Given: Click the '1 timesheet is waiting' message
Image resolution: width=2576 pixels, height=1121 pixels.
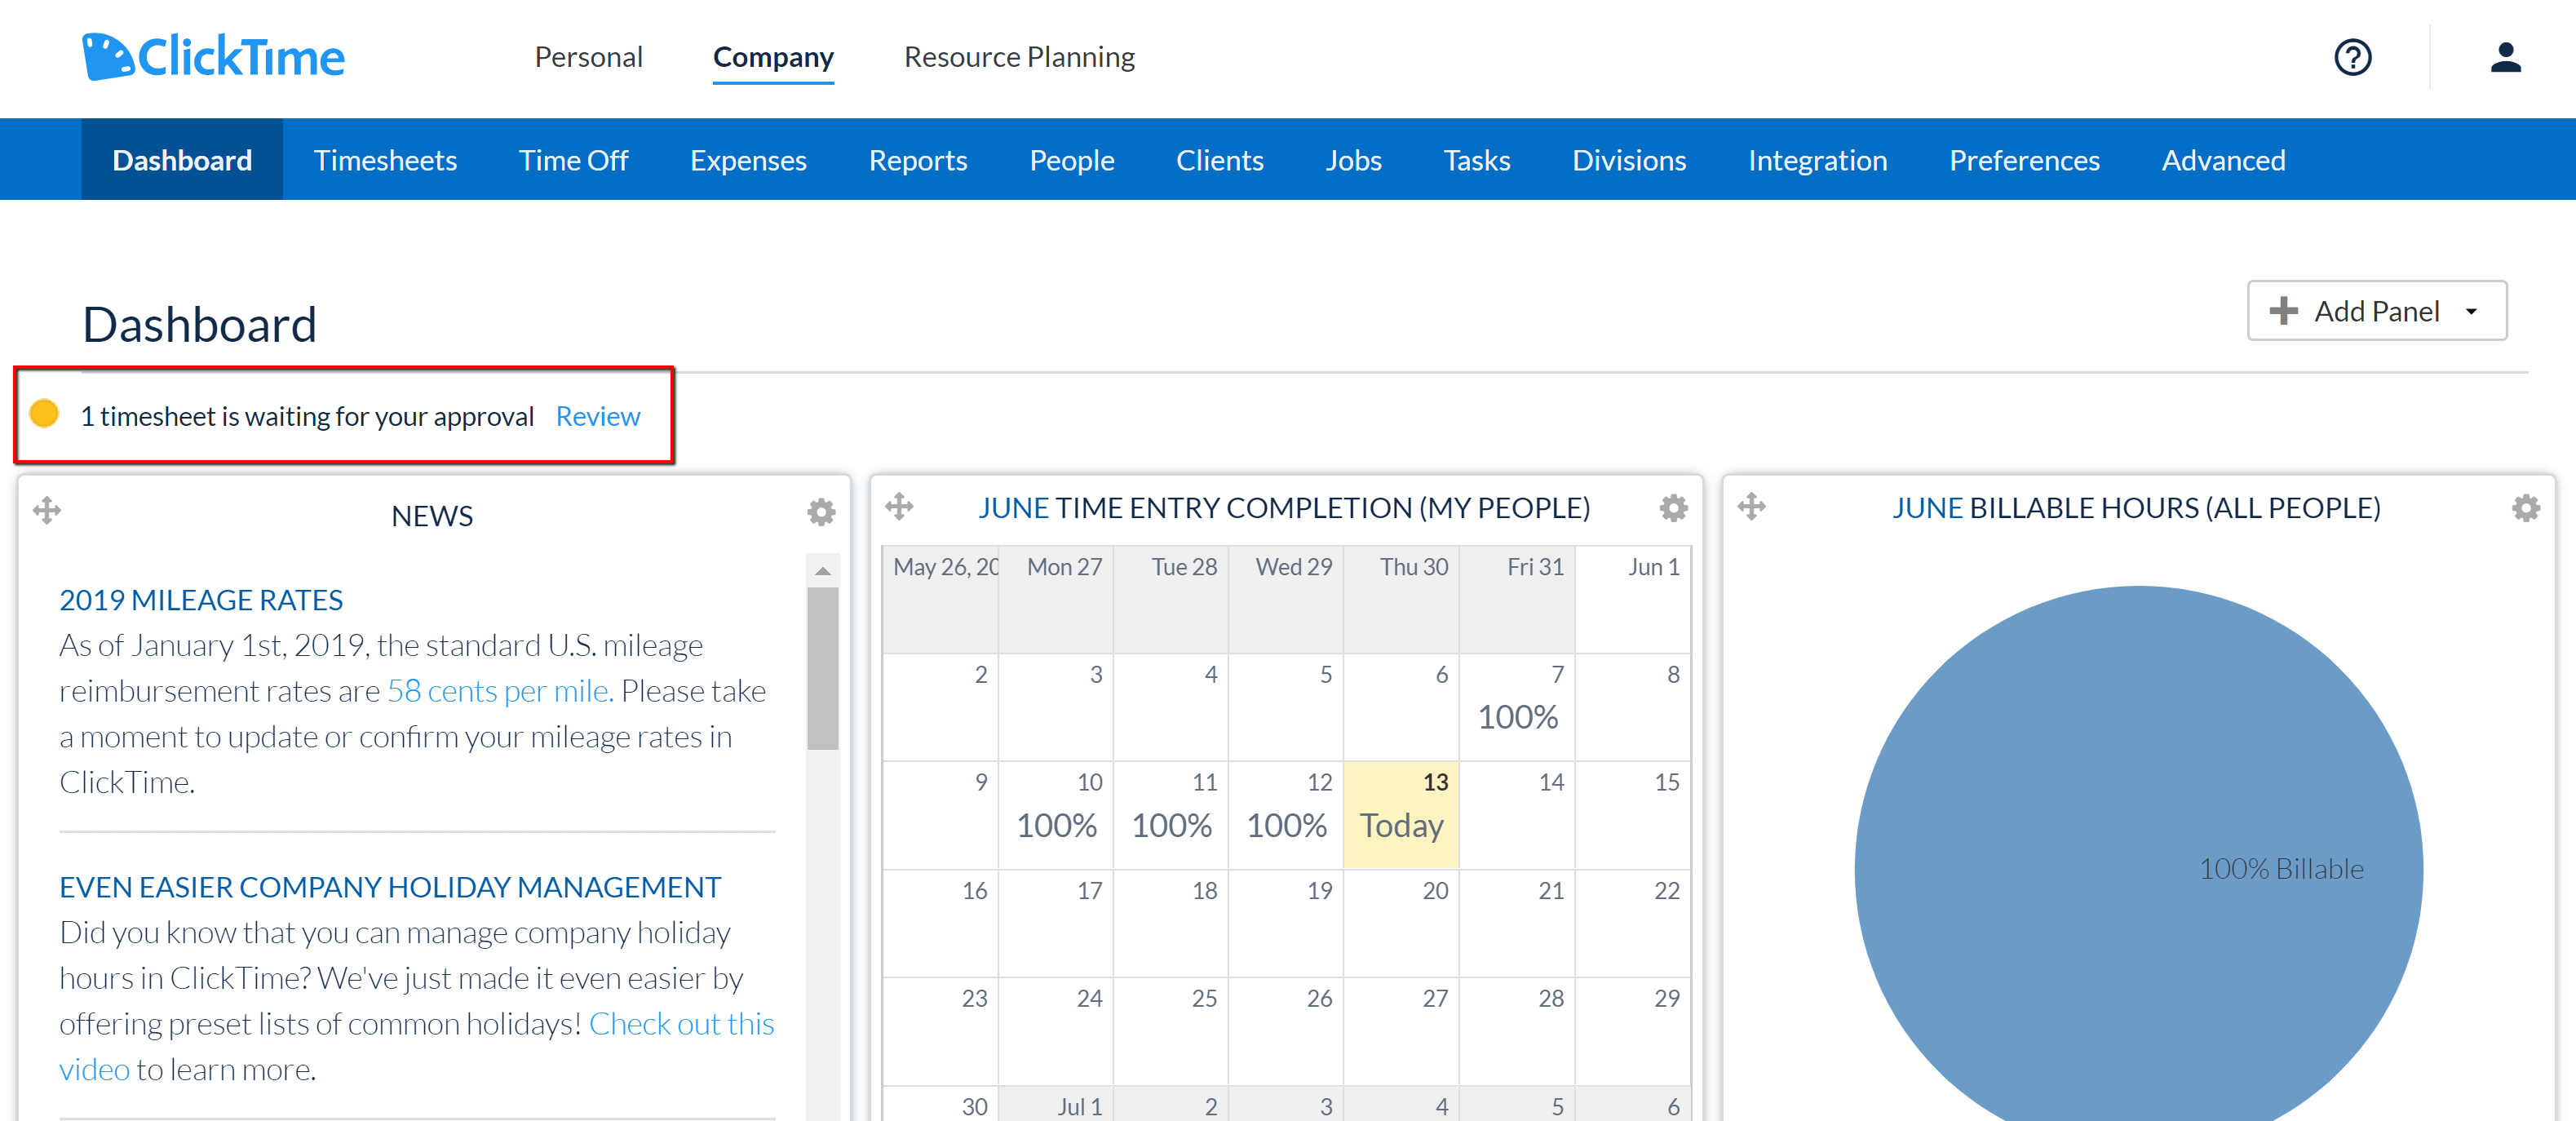Looking at the screenshot, I should 307,416.
